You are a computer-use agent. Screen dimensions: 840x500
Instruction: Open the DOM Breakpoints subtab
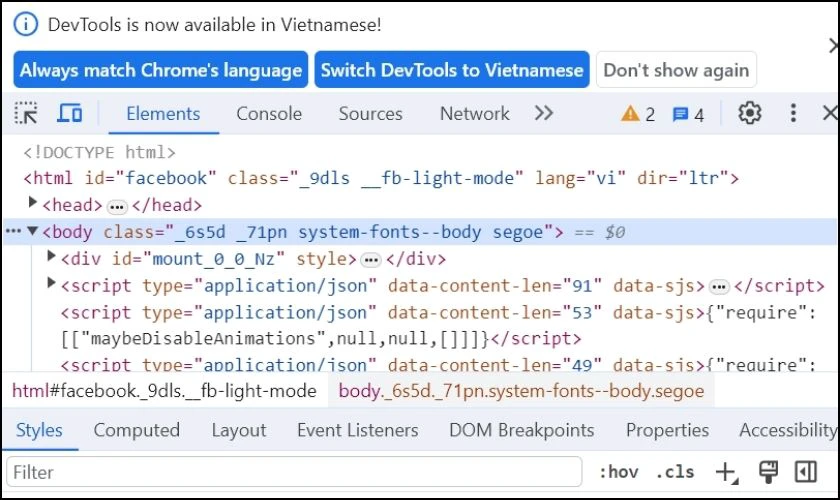click(x=522, y=430)
